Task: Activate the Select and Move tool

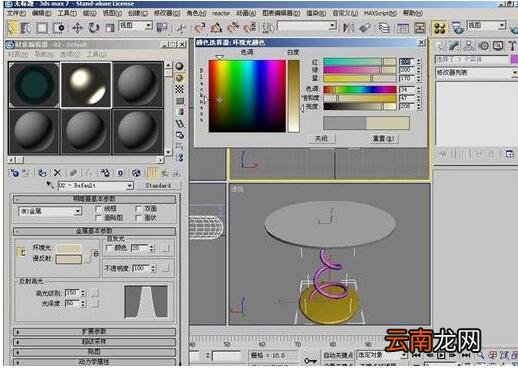Action: [77, 28]
